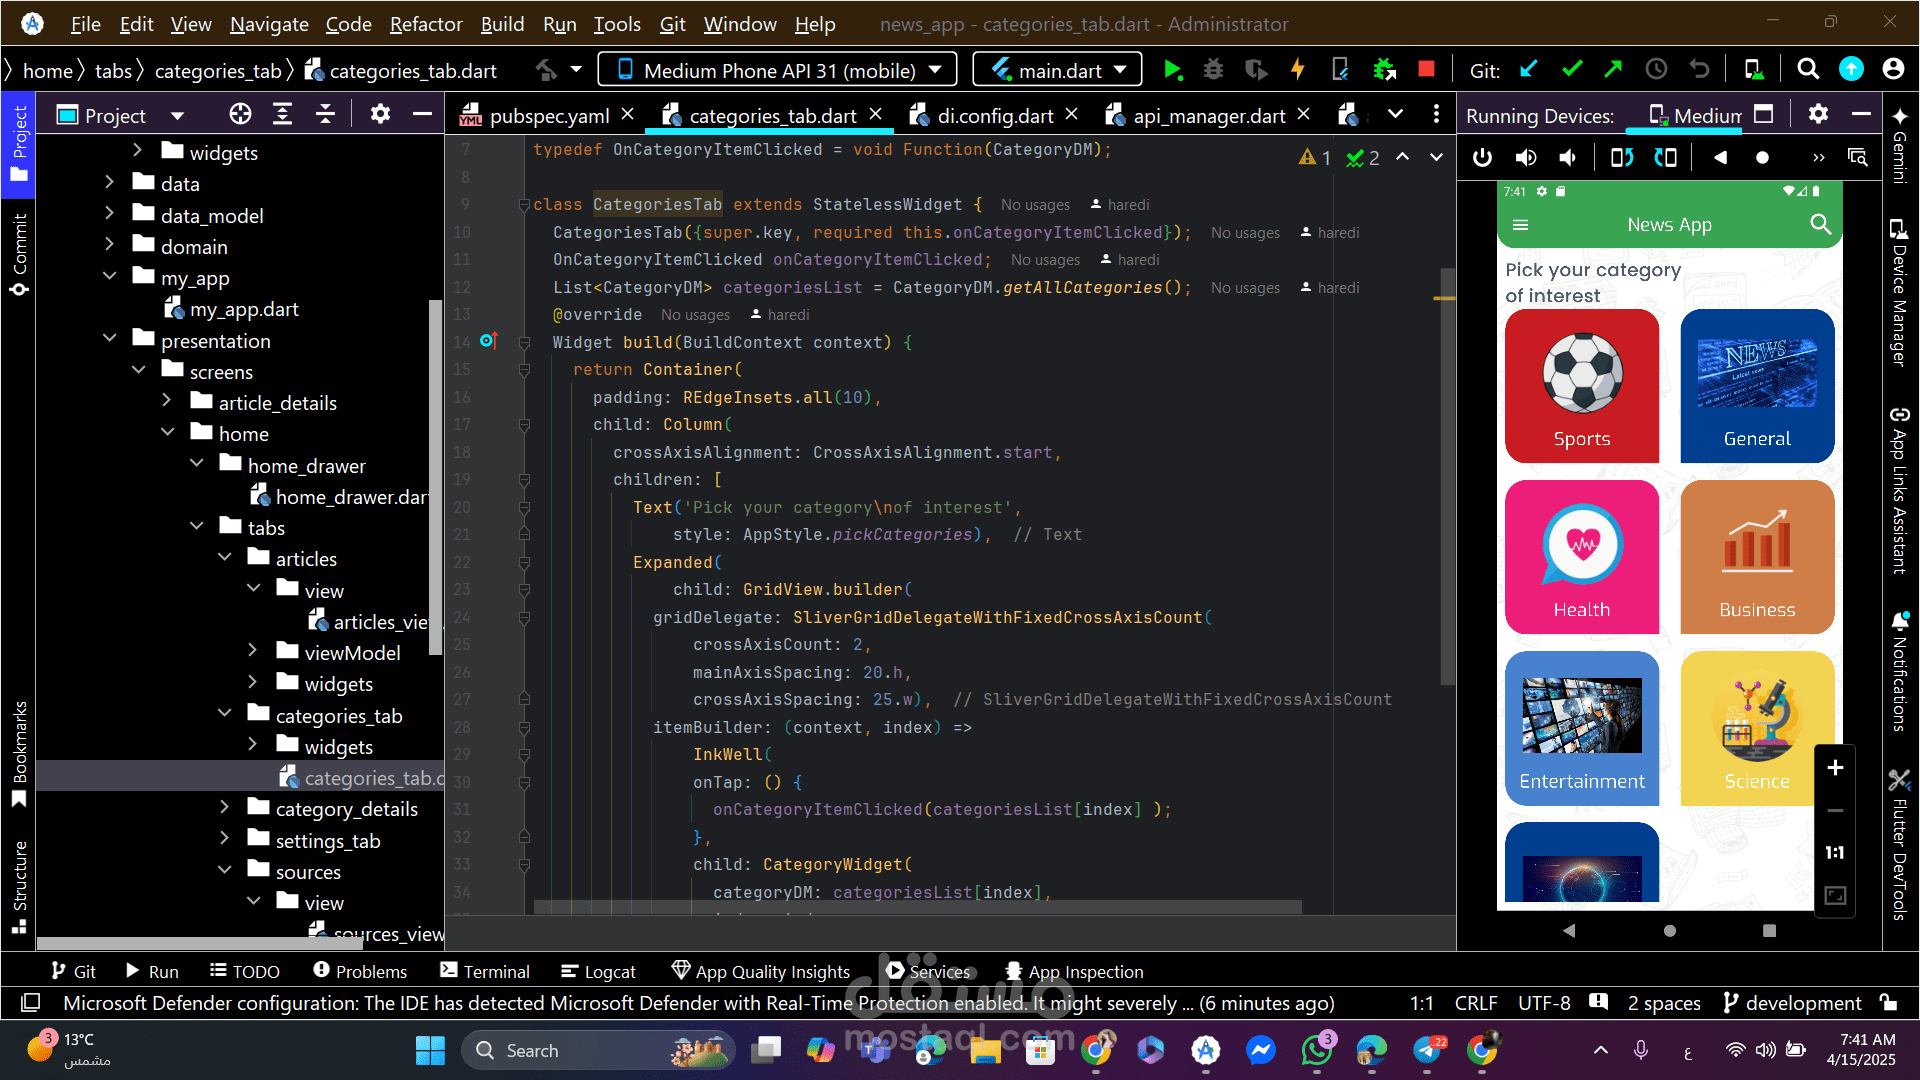Tap the Sports category card in emulator
This screenshot has height=1080, width=1920.
pos(1582,386)
